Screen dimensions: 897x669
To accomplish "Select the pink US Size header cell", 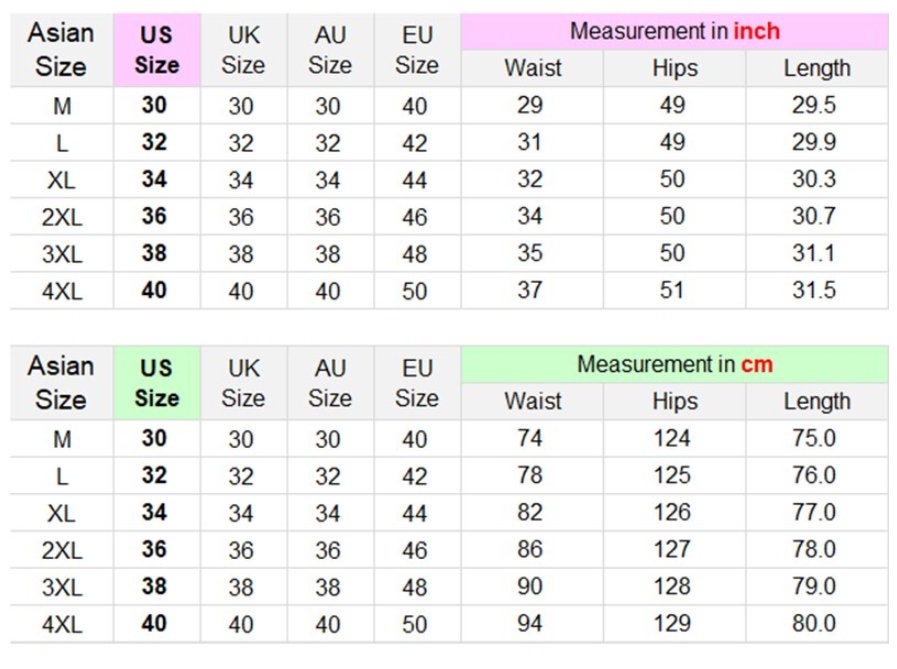I will click(x=156, y=50).
